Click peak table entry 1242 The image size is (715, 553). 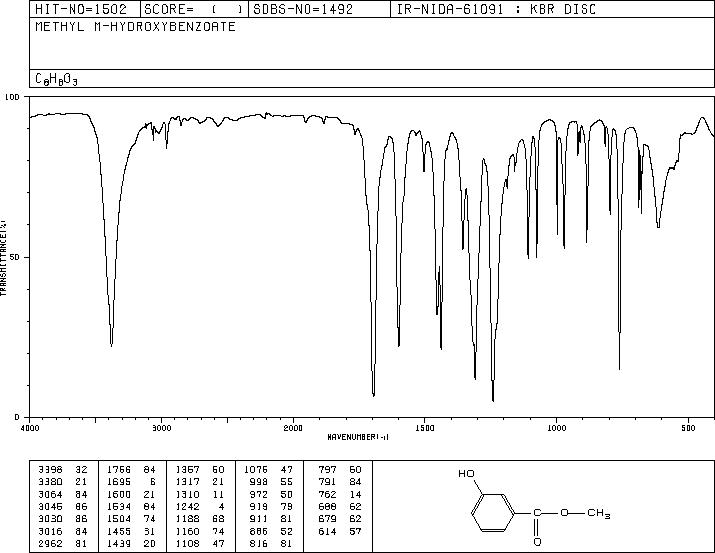pos(200,506)
